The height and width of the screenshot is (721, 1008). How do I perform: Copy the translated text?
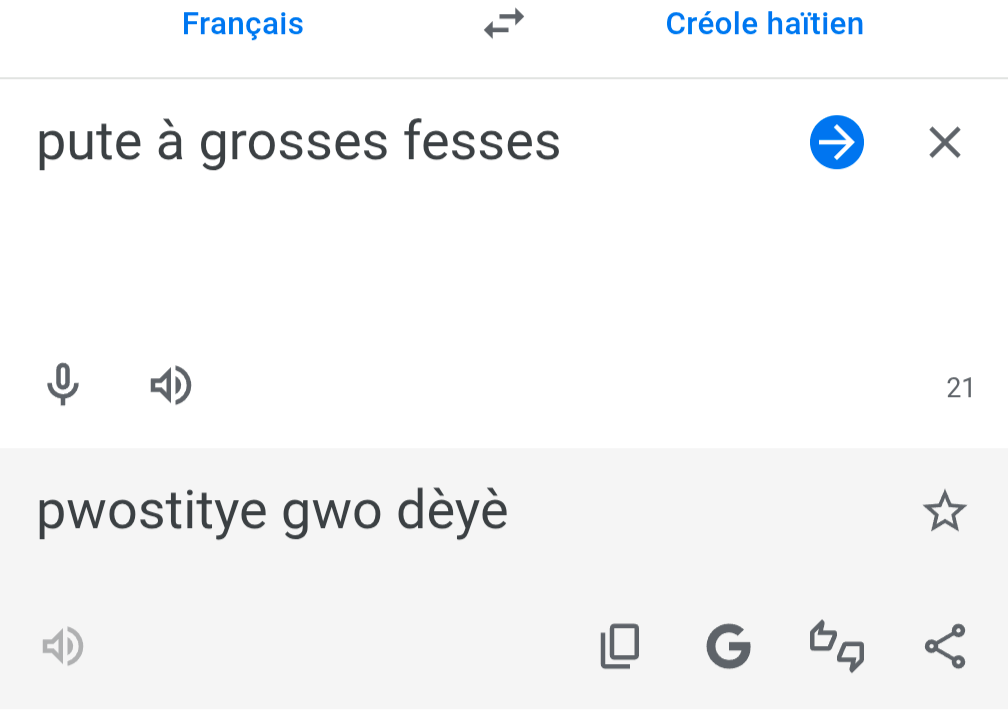[x=620, y=646]
